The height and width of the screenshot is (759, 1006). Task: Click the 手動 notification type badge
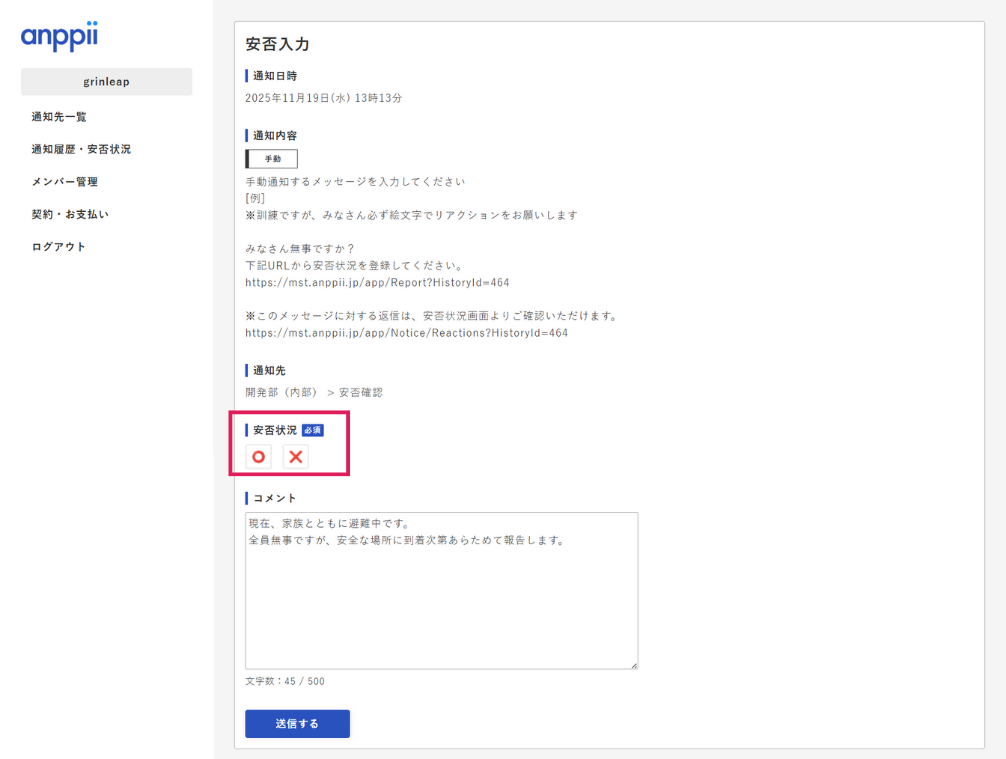pyautogui.click(x=272, y=159)
